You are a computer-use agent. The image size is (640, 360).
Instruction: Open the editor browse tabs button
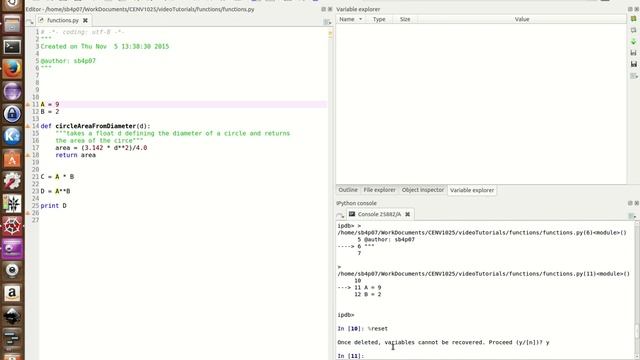tap(30, 21)
